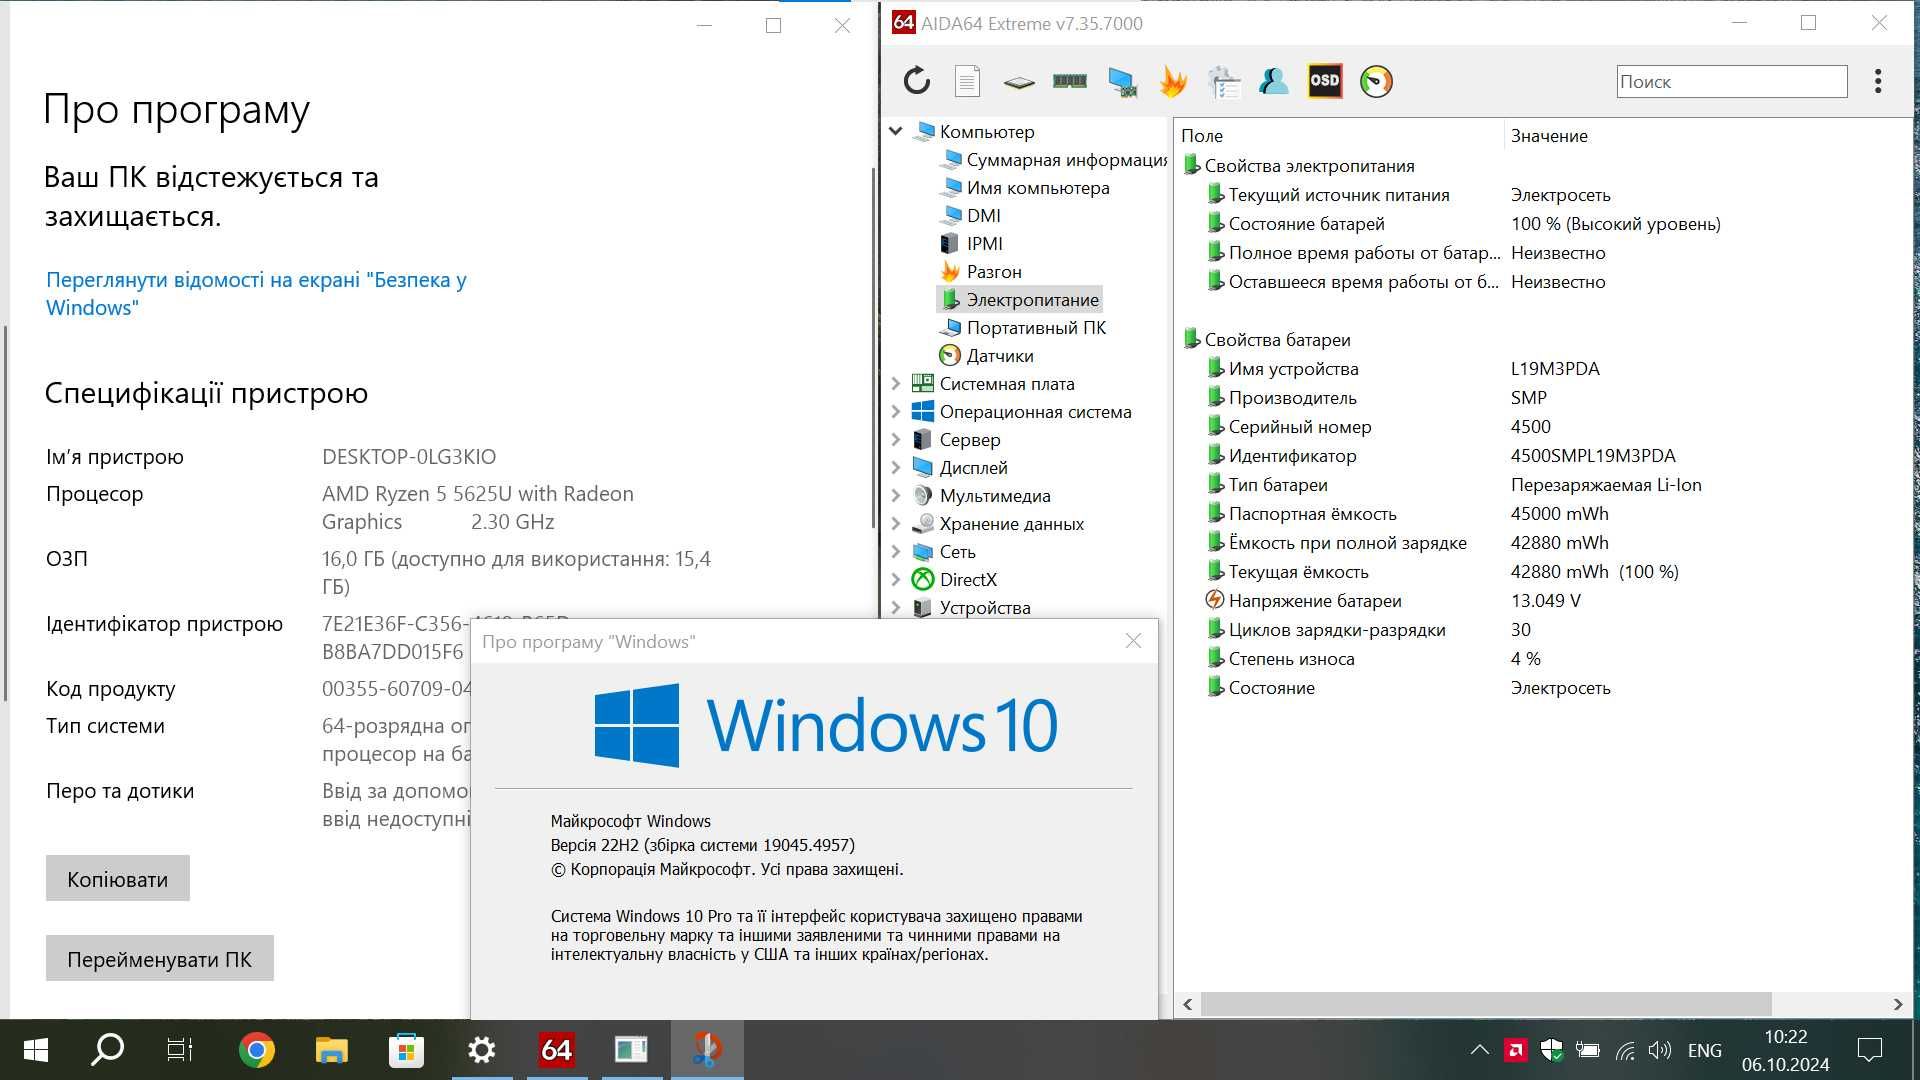Open taskbar Search magnifier
The height and width of the screenshot is (1080, 1920).
click(107, 1050)
